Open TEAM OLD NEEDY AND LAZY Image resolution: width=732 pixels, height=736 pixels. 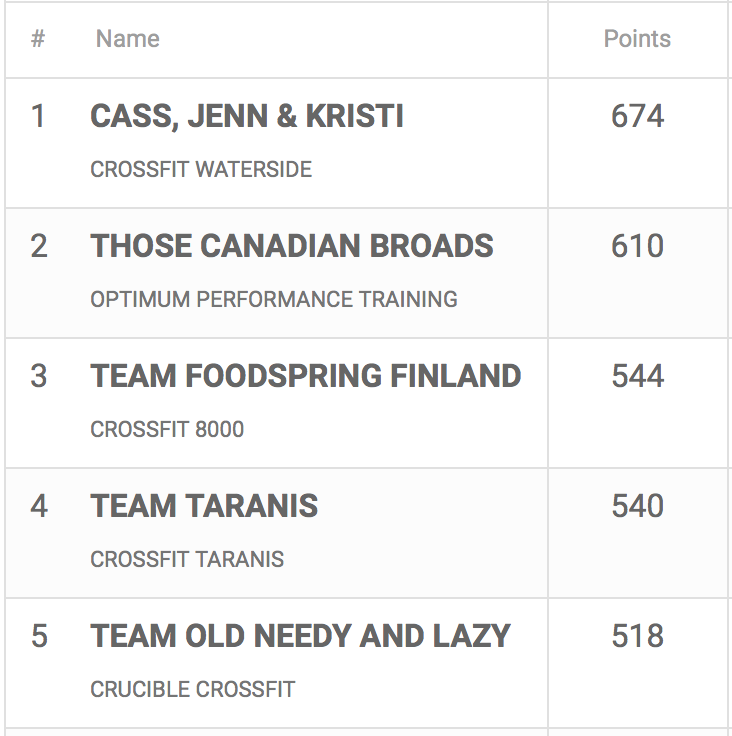click(301, 636)
